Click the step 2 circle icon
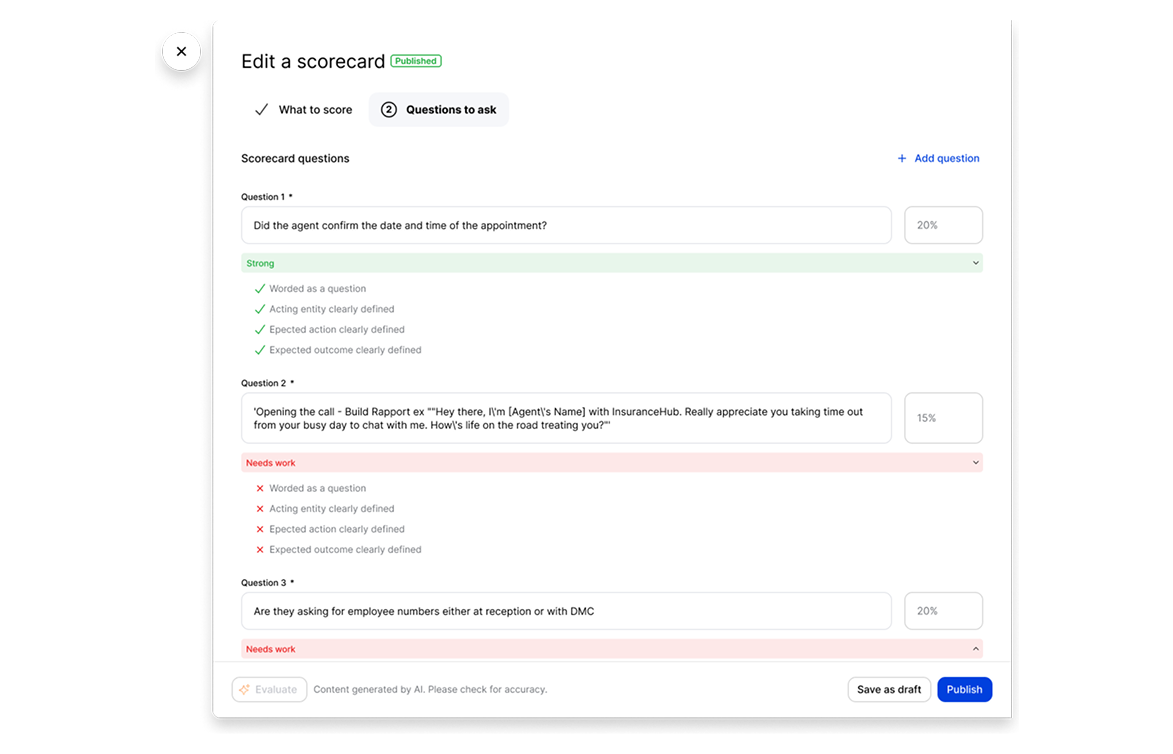This screenshot has height=754, width=1173. coord(389,110)
